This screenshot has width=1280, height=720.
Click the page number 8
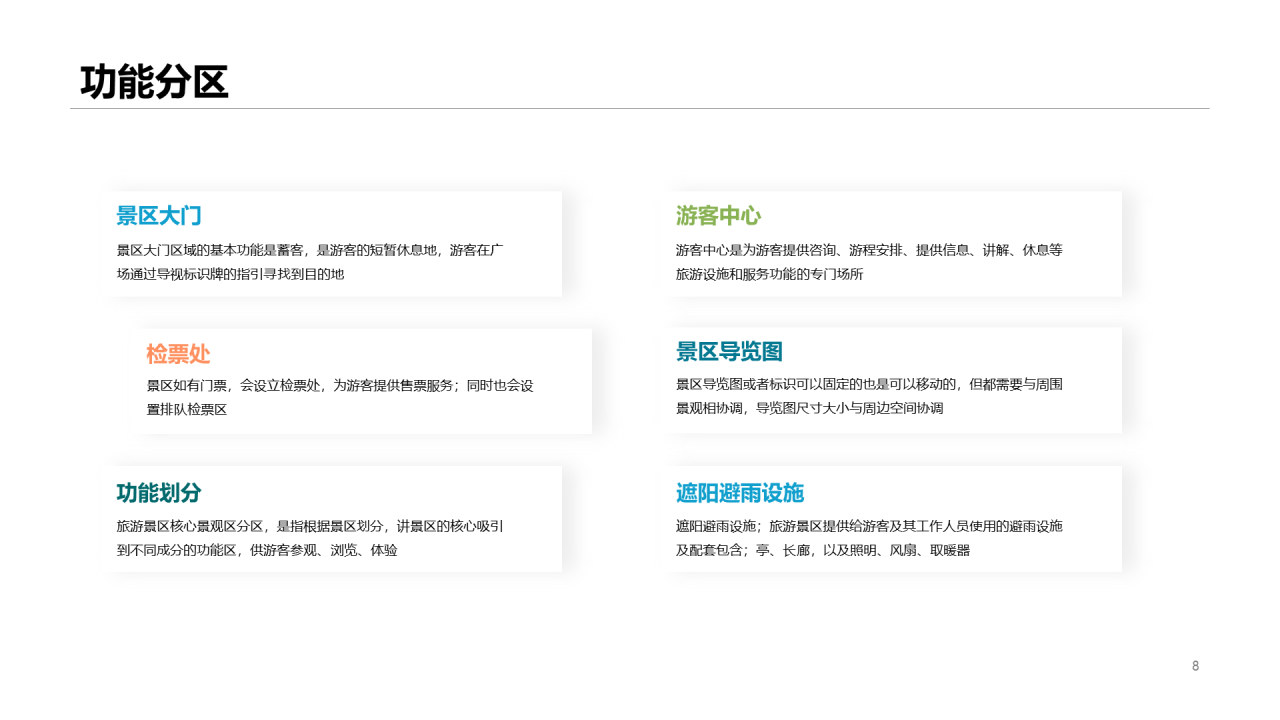pyautogui.click(x=1195, y=666)
